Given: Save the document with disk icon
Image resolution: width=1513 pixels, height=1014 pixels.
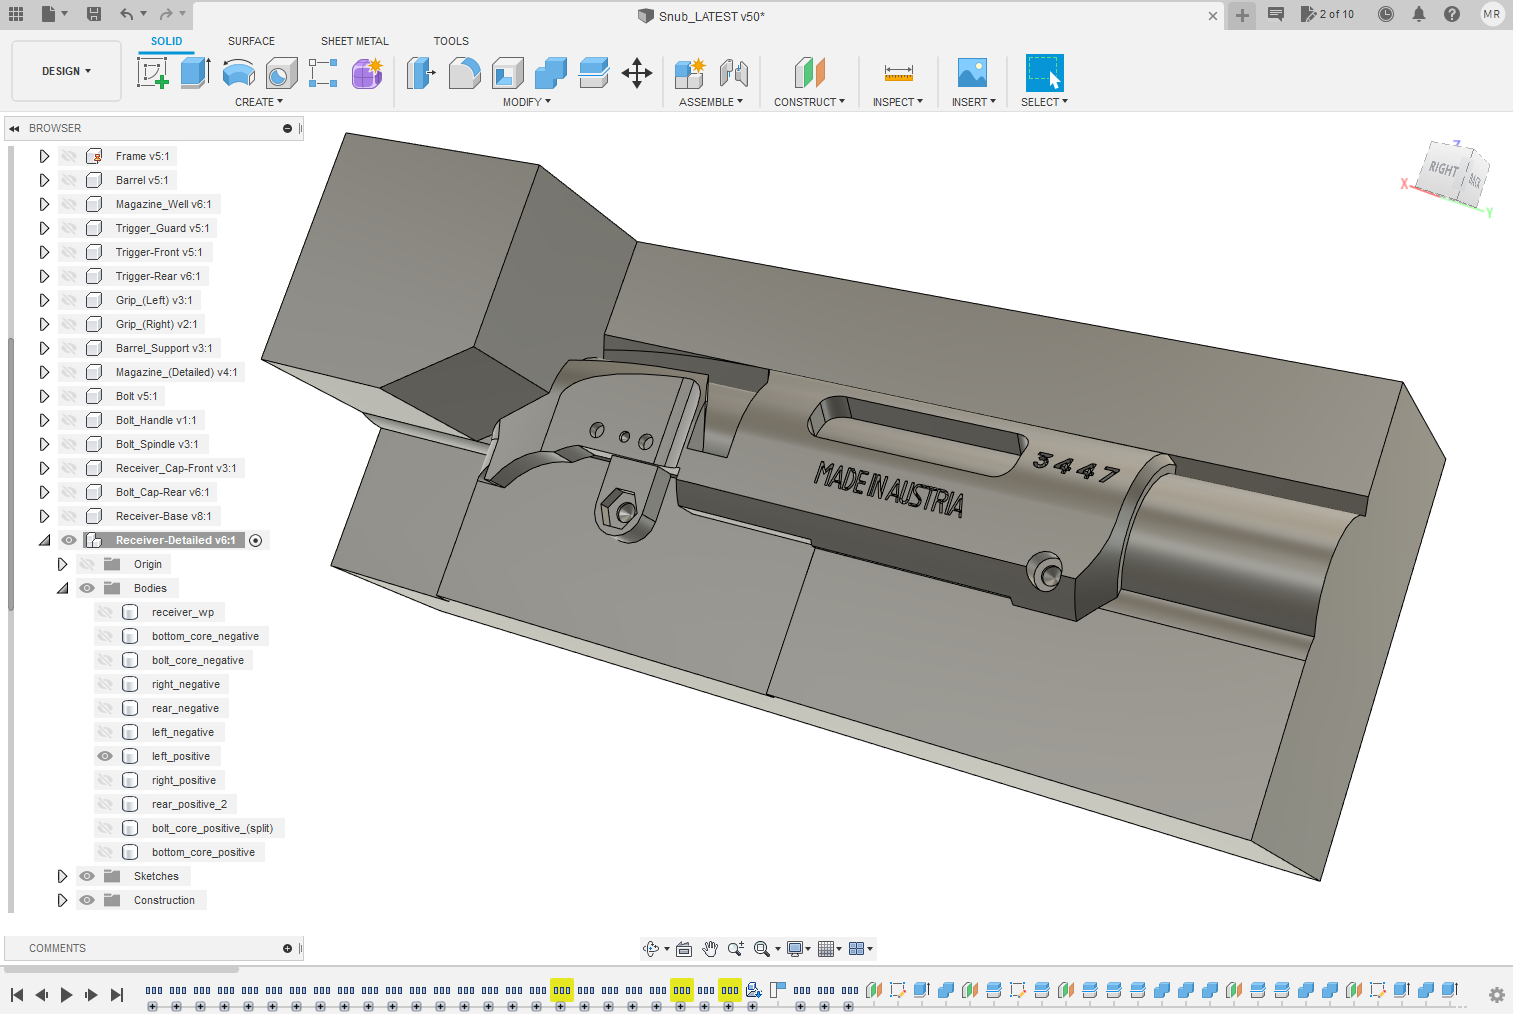Looking at the screenshot, I should (x=93, y=14).
